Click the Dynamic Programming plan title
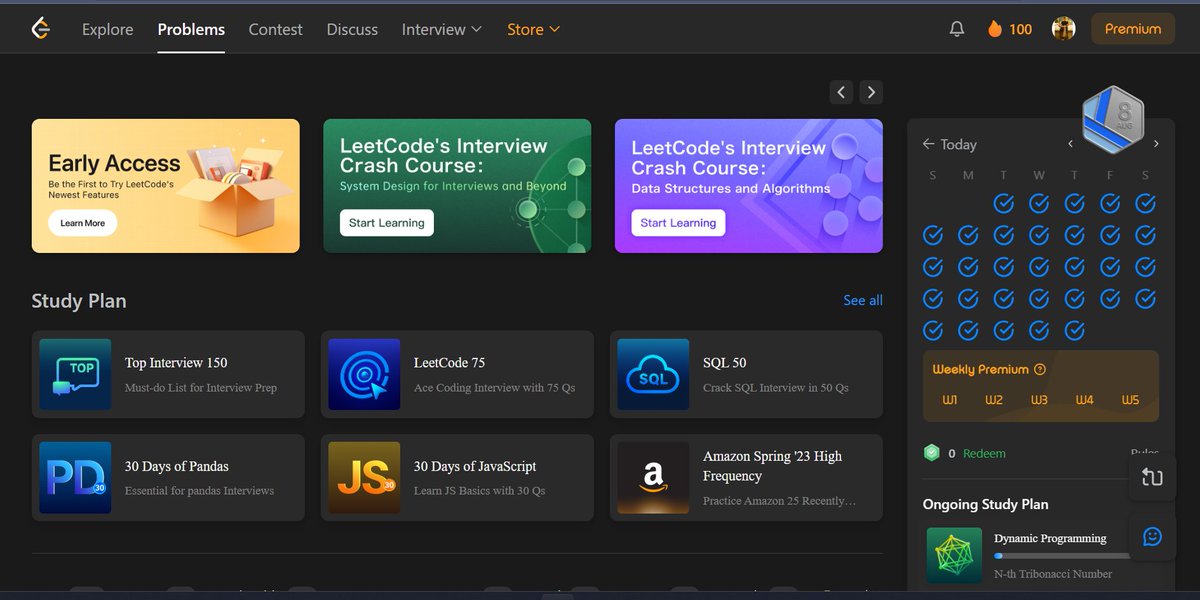Image resolution: width=1200 pixels, height=600 pixels. [x=1050, y=538]
